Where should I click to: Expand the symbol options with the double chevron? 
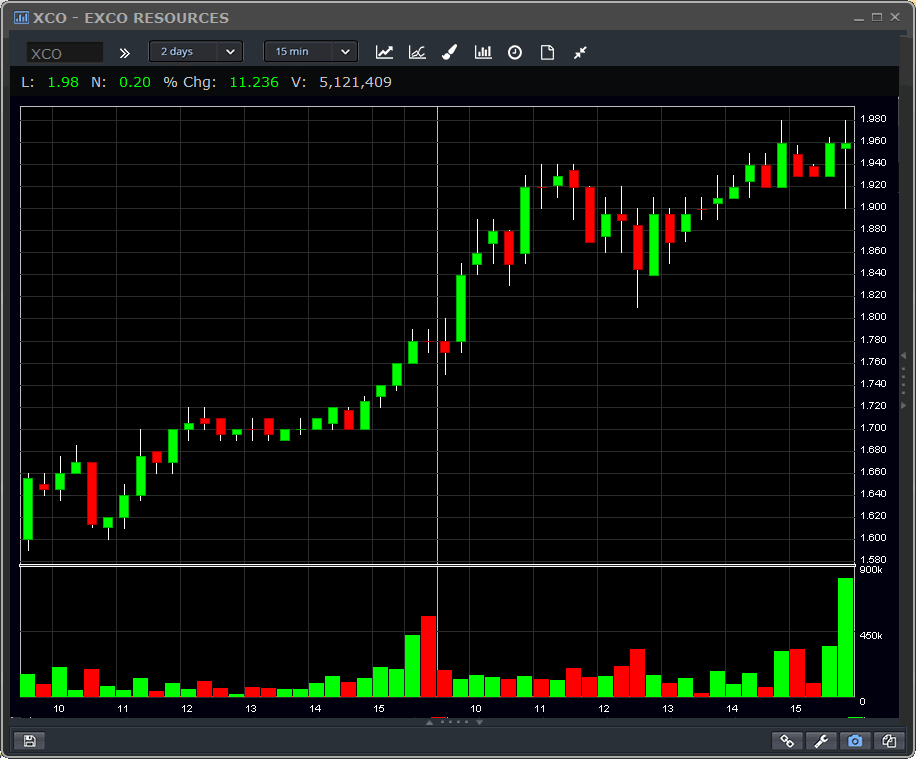pyautogui.click(x=123, y=51)
